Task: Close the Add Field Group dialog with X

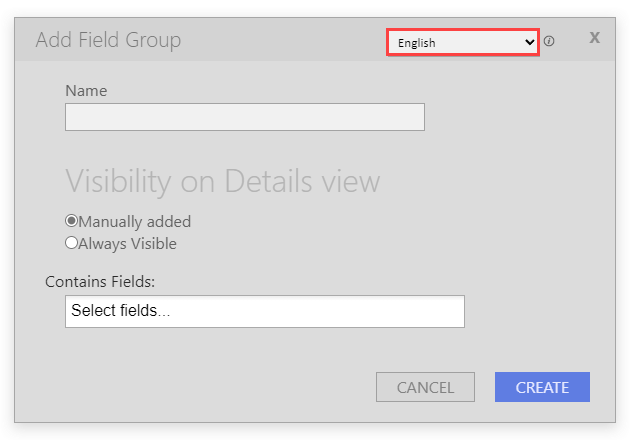Action: pos(595,38)
